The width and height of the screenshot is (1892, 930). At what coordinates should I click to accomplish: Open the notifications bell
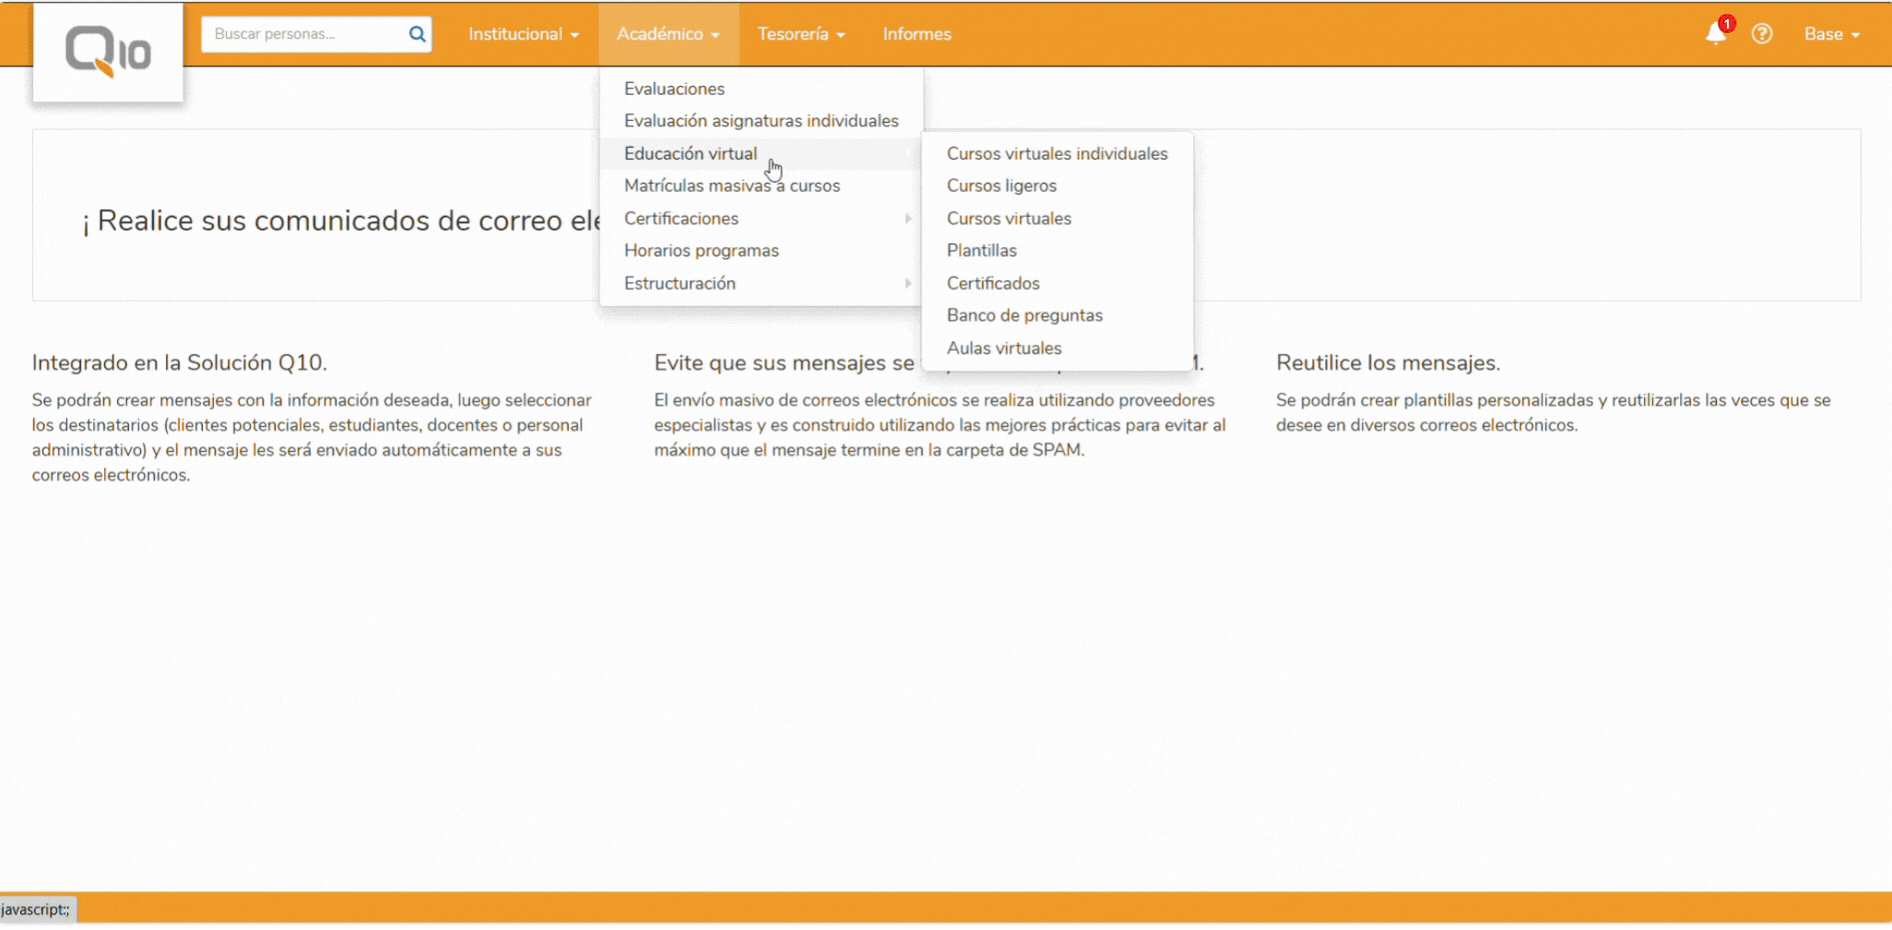1715,34
